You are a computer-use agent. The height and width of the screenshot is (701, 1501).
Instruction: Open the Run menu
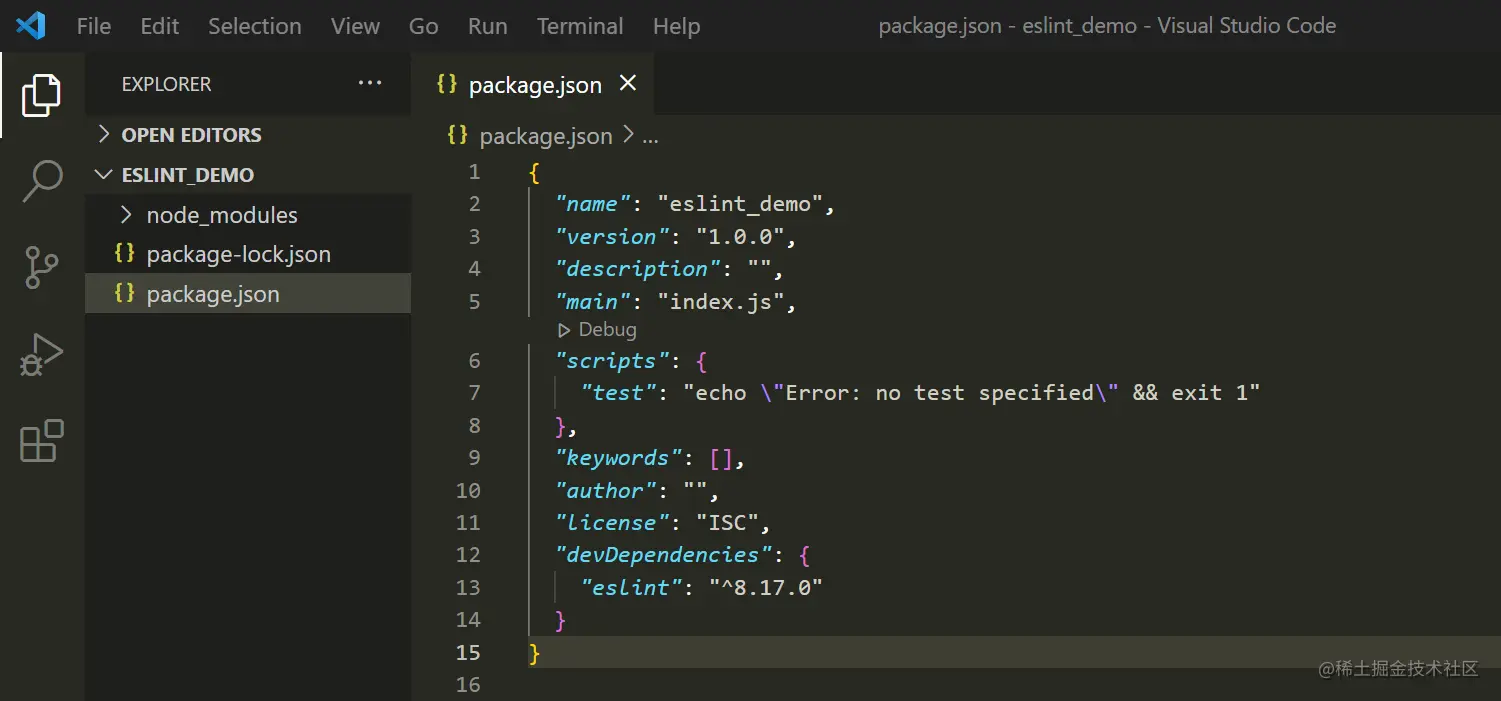pyautogui.click(x=488, y=26)
